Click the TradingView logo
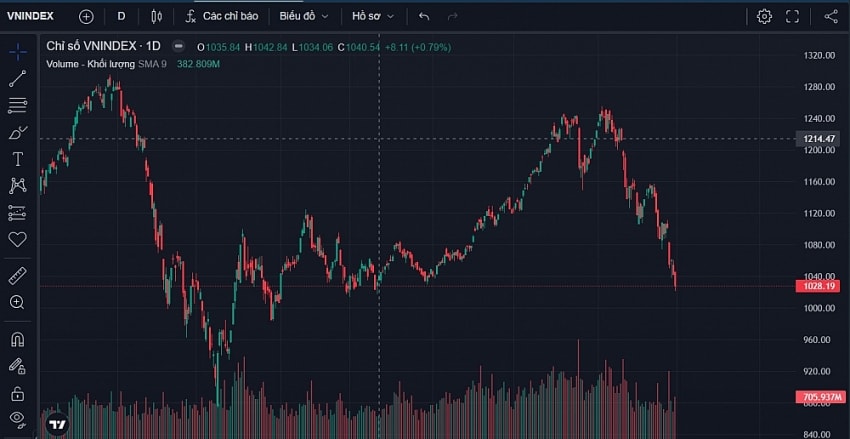 click(57, 424)
